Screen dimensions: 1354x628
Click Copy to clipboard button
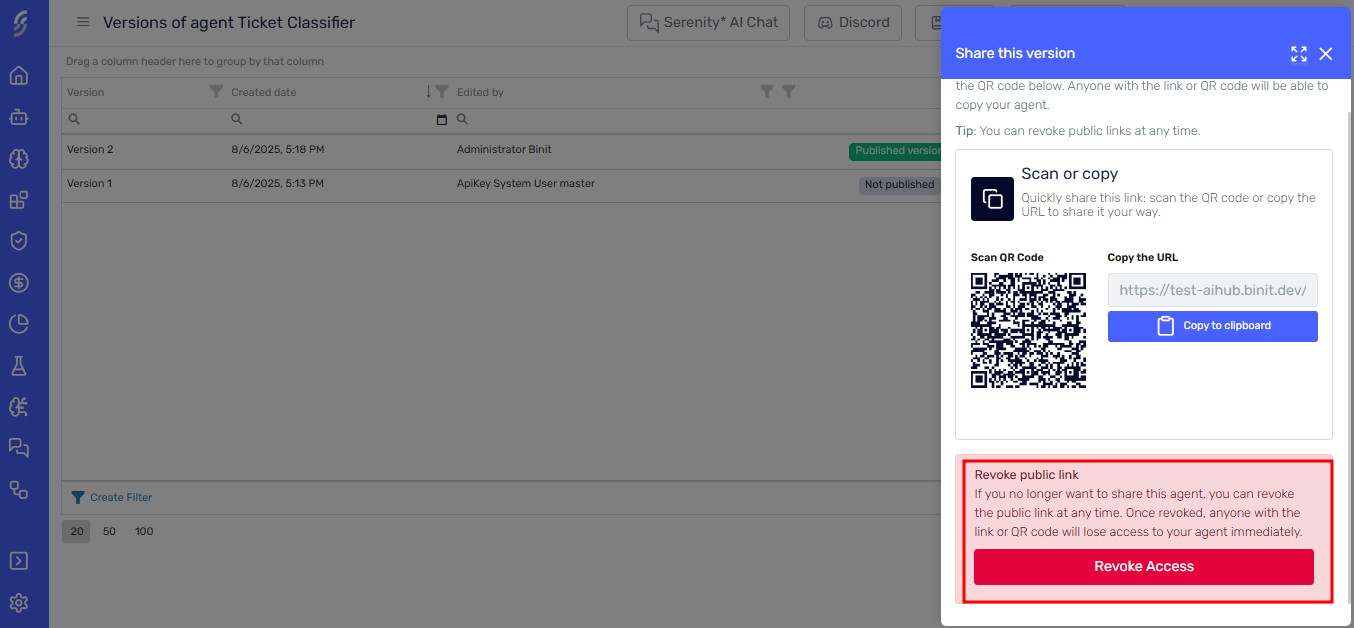(x=1213, y=326)
